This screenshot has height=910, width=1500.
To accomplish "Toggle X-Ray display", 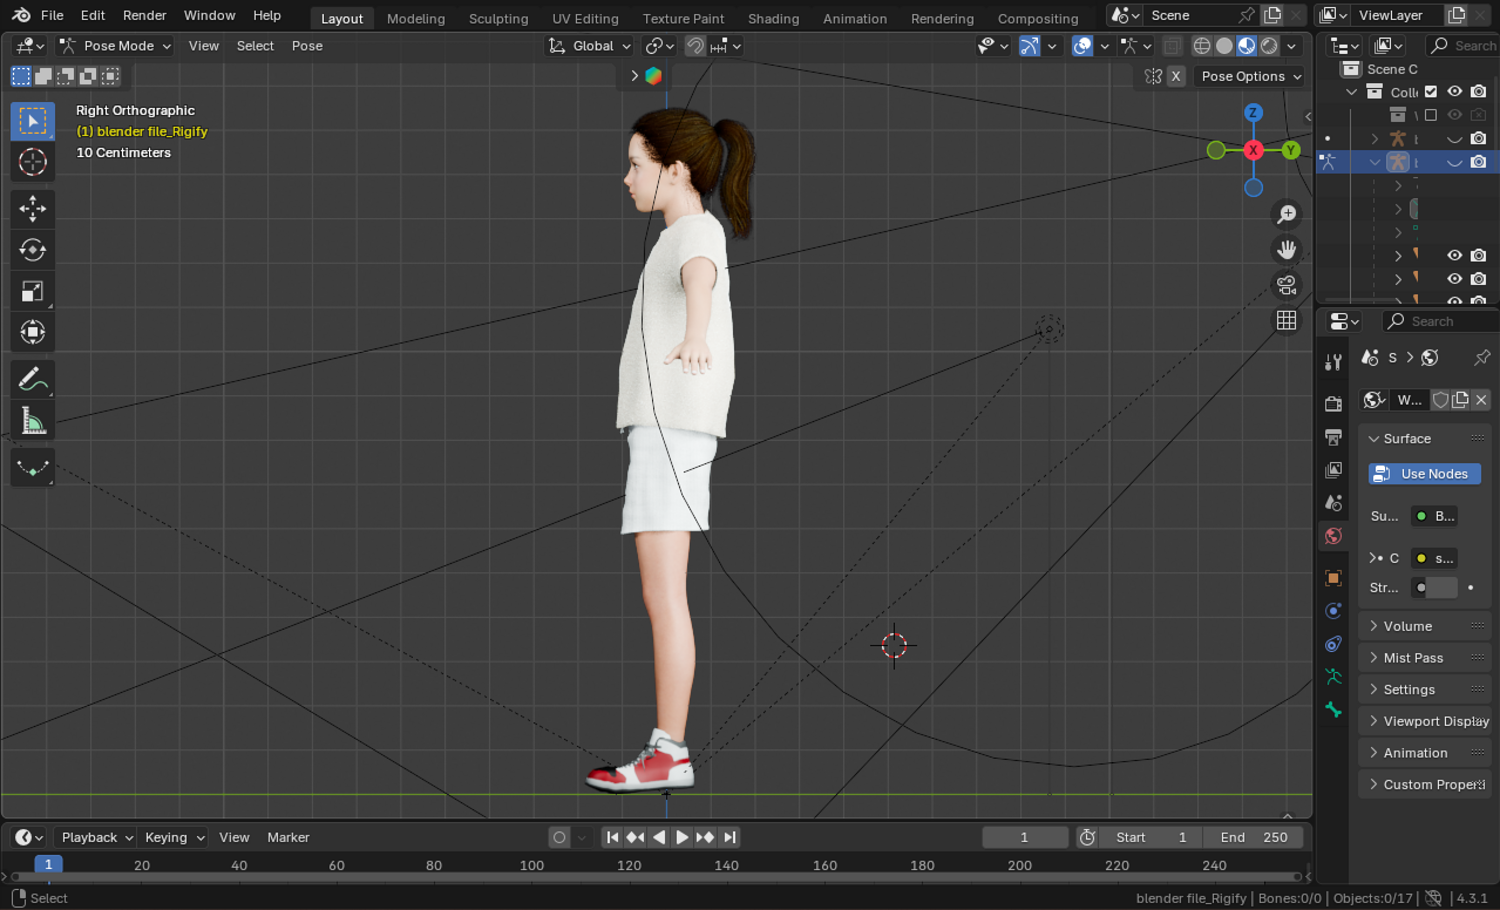I will (1171, 46).
